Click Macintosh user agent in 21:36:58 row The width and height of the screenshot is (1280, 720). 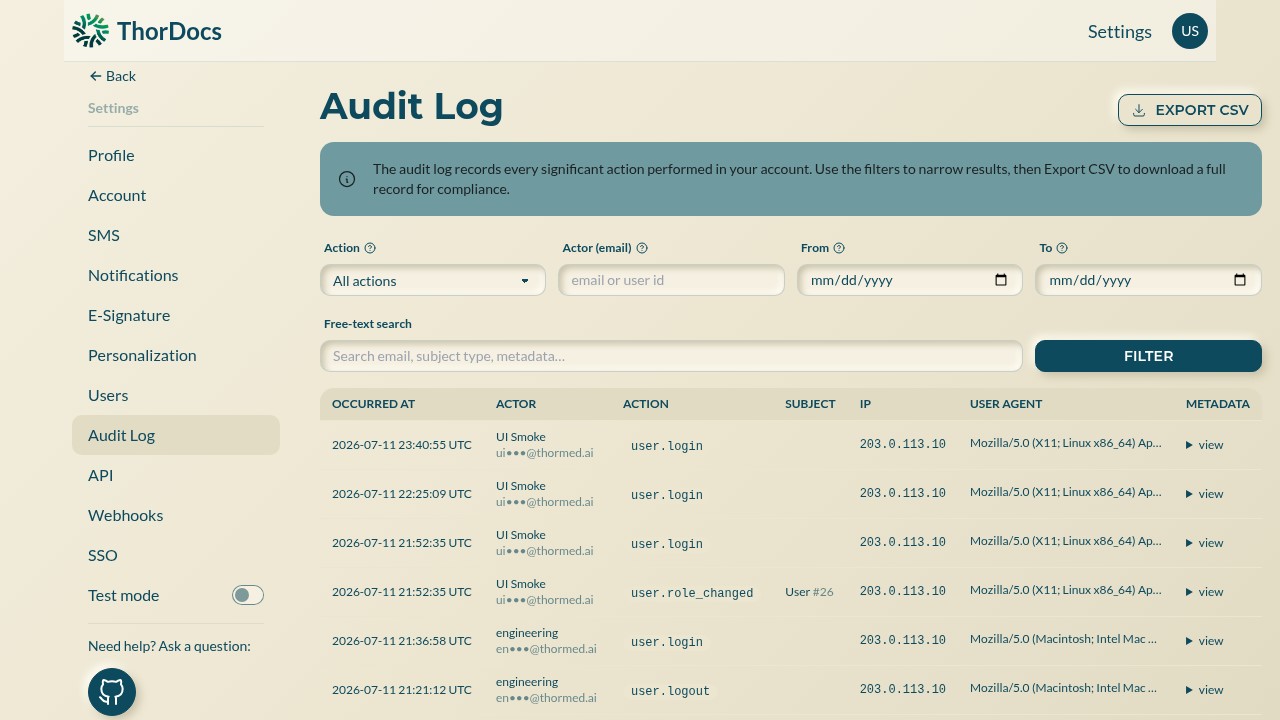[x=1063, y=639]
